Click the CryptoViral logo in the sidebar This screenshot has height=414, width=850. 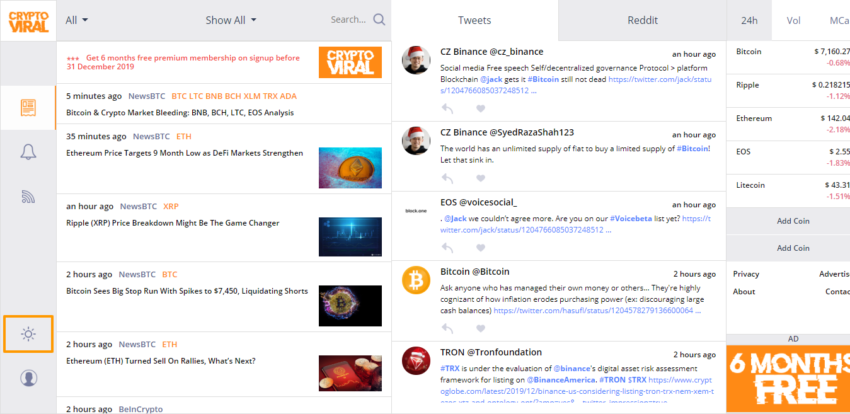pos(28,20)
